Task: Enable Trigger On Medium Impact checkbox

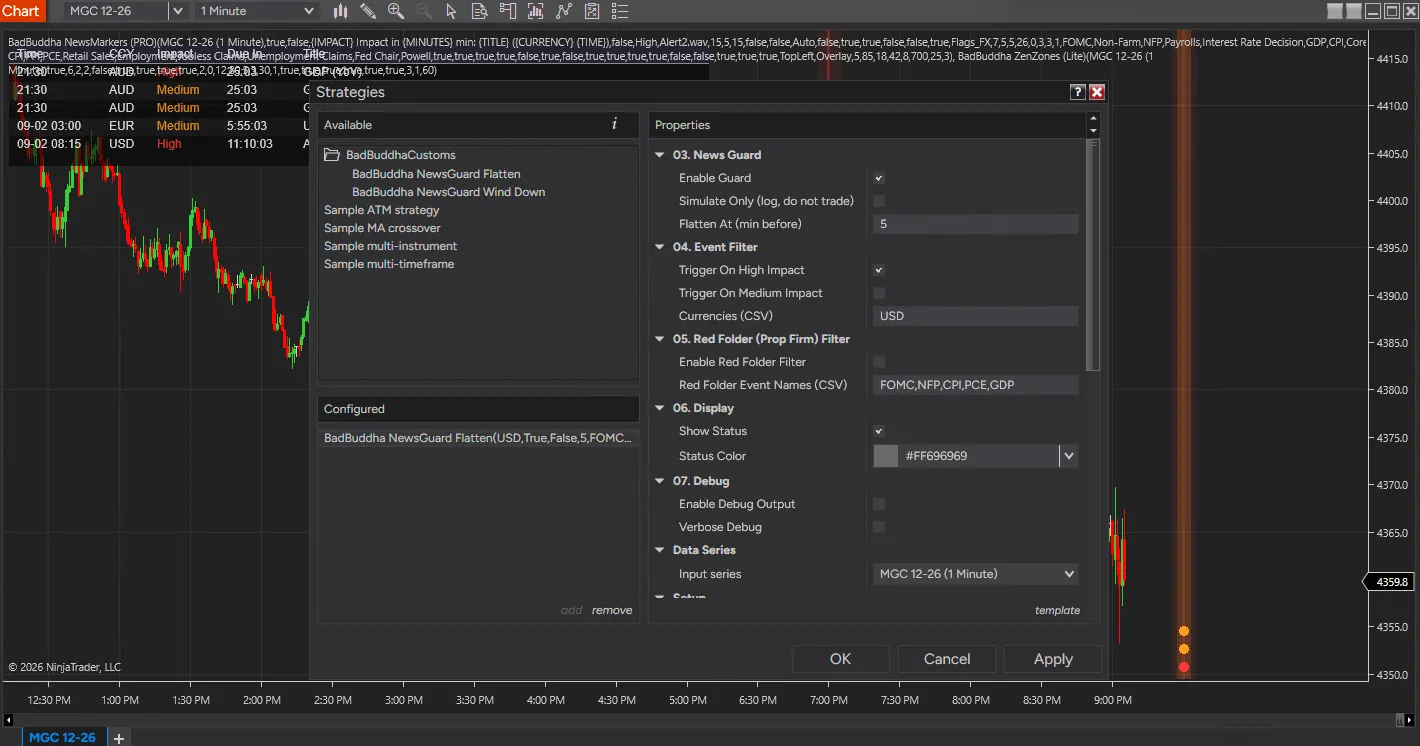Action: [879, 293]
